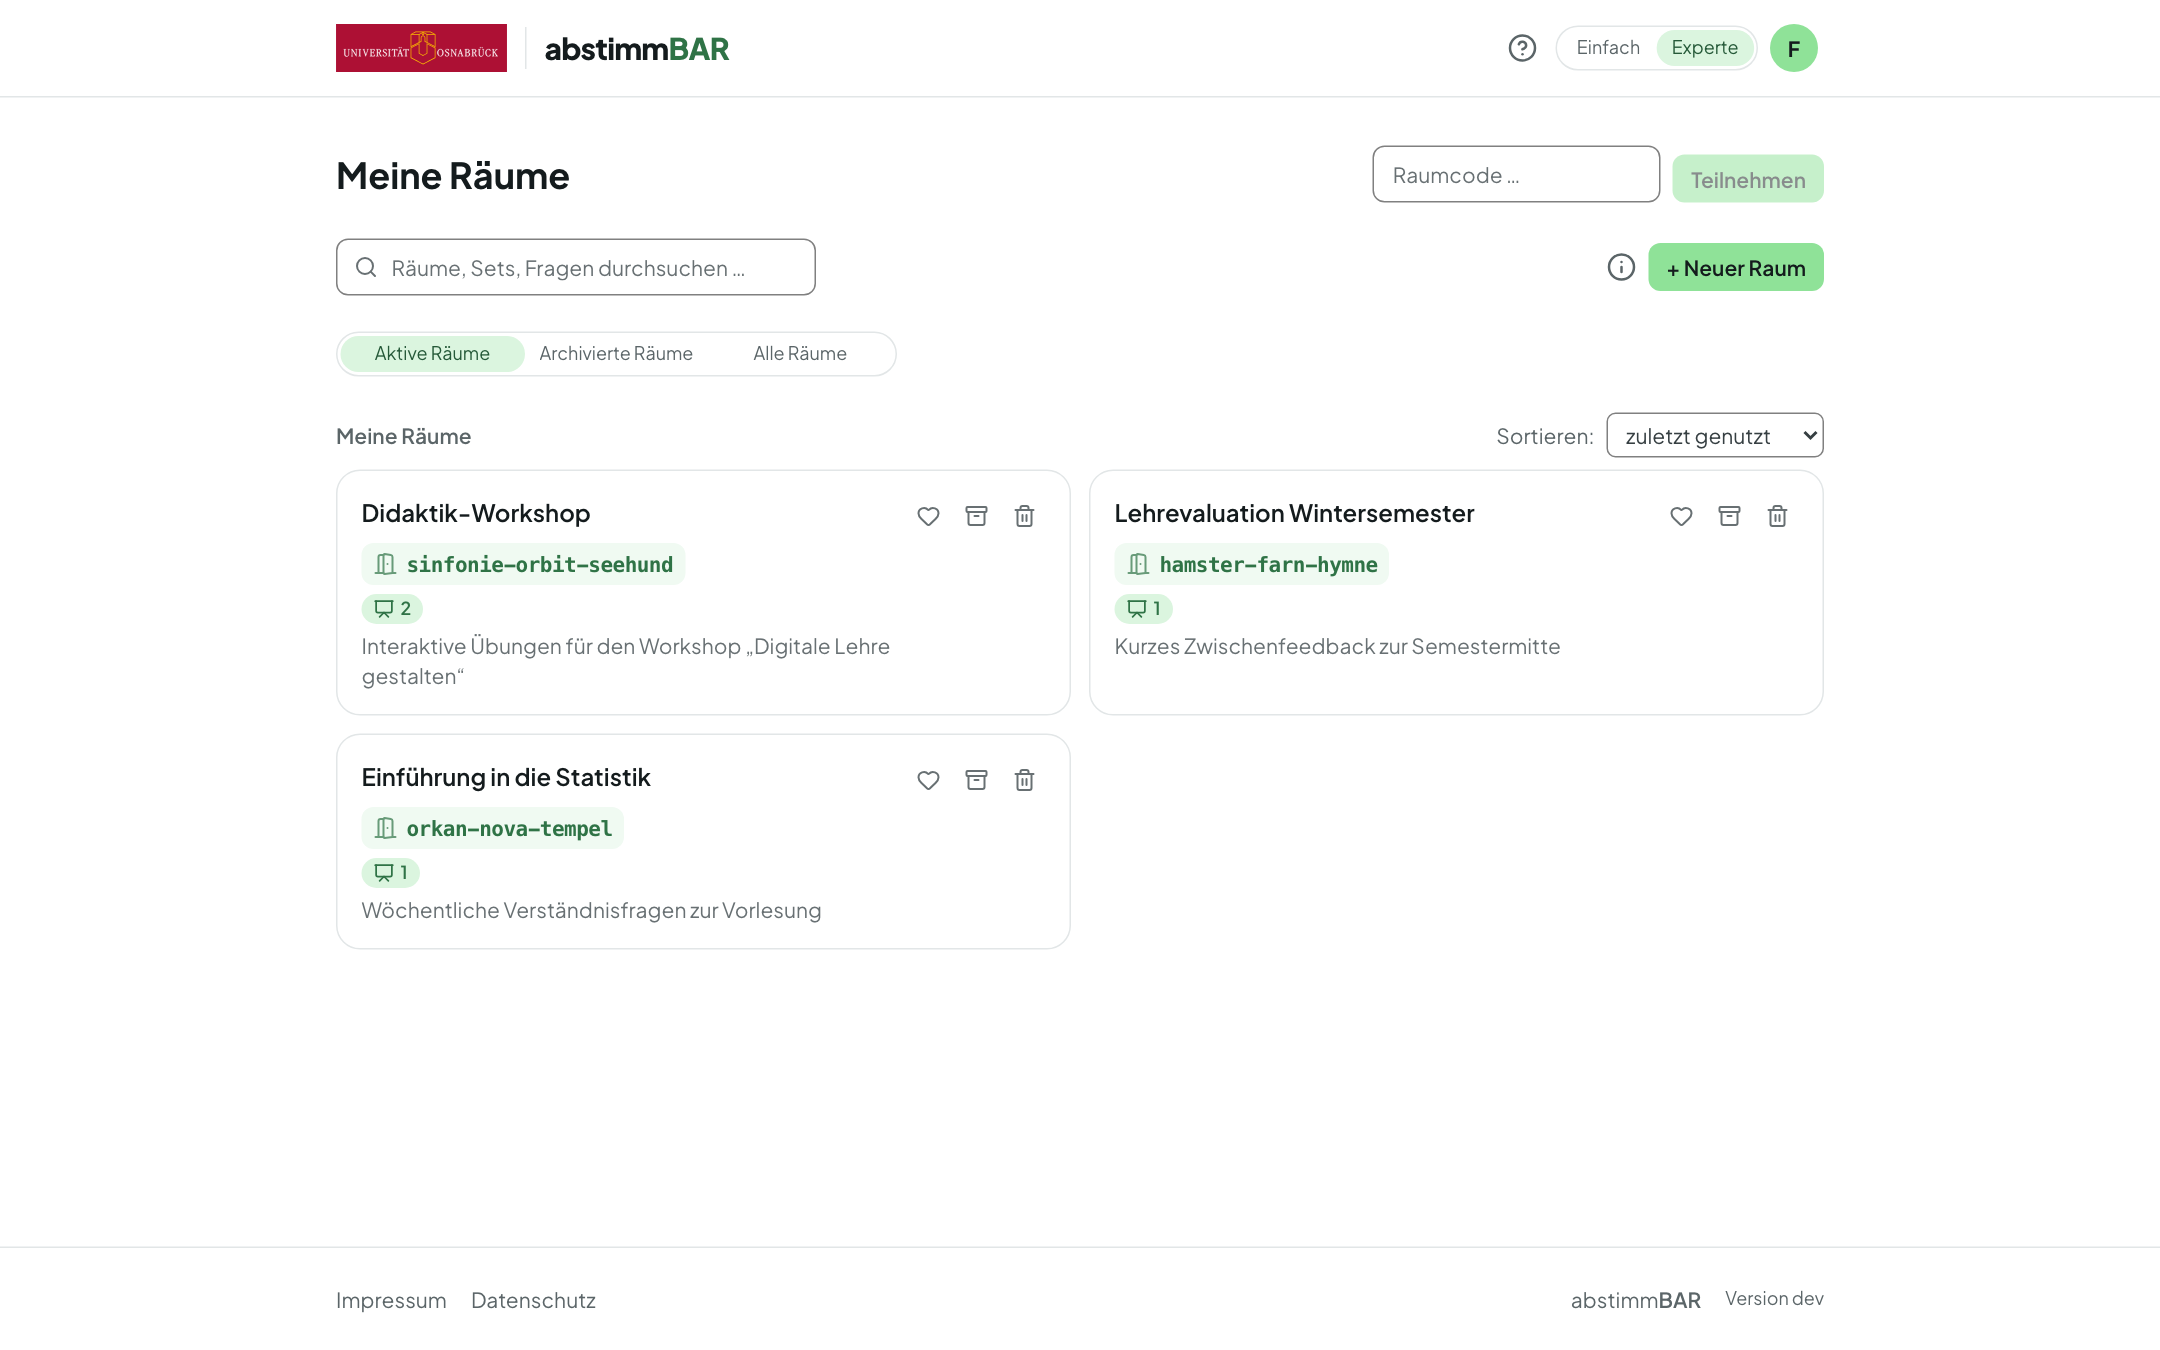Open the Einführung in die Statistik title
The height and width of the screenshot is (1350, 2160).
[506, 778]
